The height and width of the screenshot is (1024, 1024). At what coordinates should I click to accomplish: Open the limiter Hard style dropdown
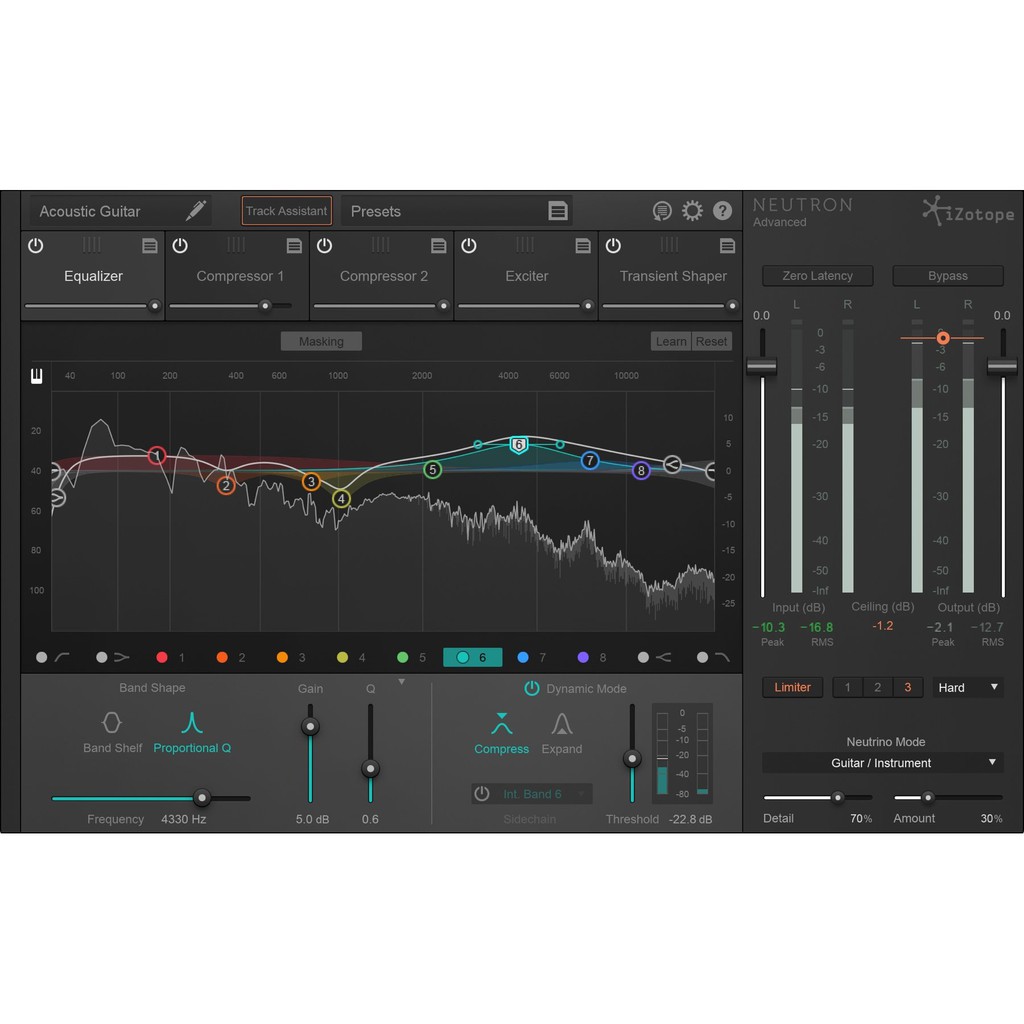pyautogui.click(x=967, y=688)
